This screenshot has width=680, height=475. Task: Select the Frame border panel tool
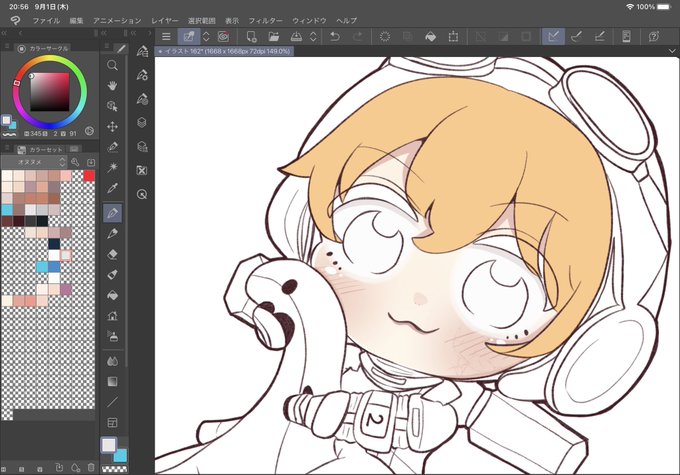[x=112, y=423]
